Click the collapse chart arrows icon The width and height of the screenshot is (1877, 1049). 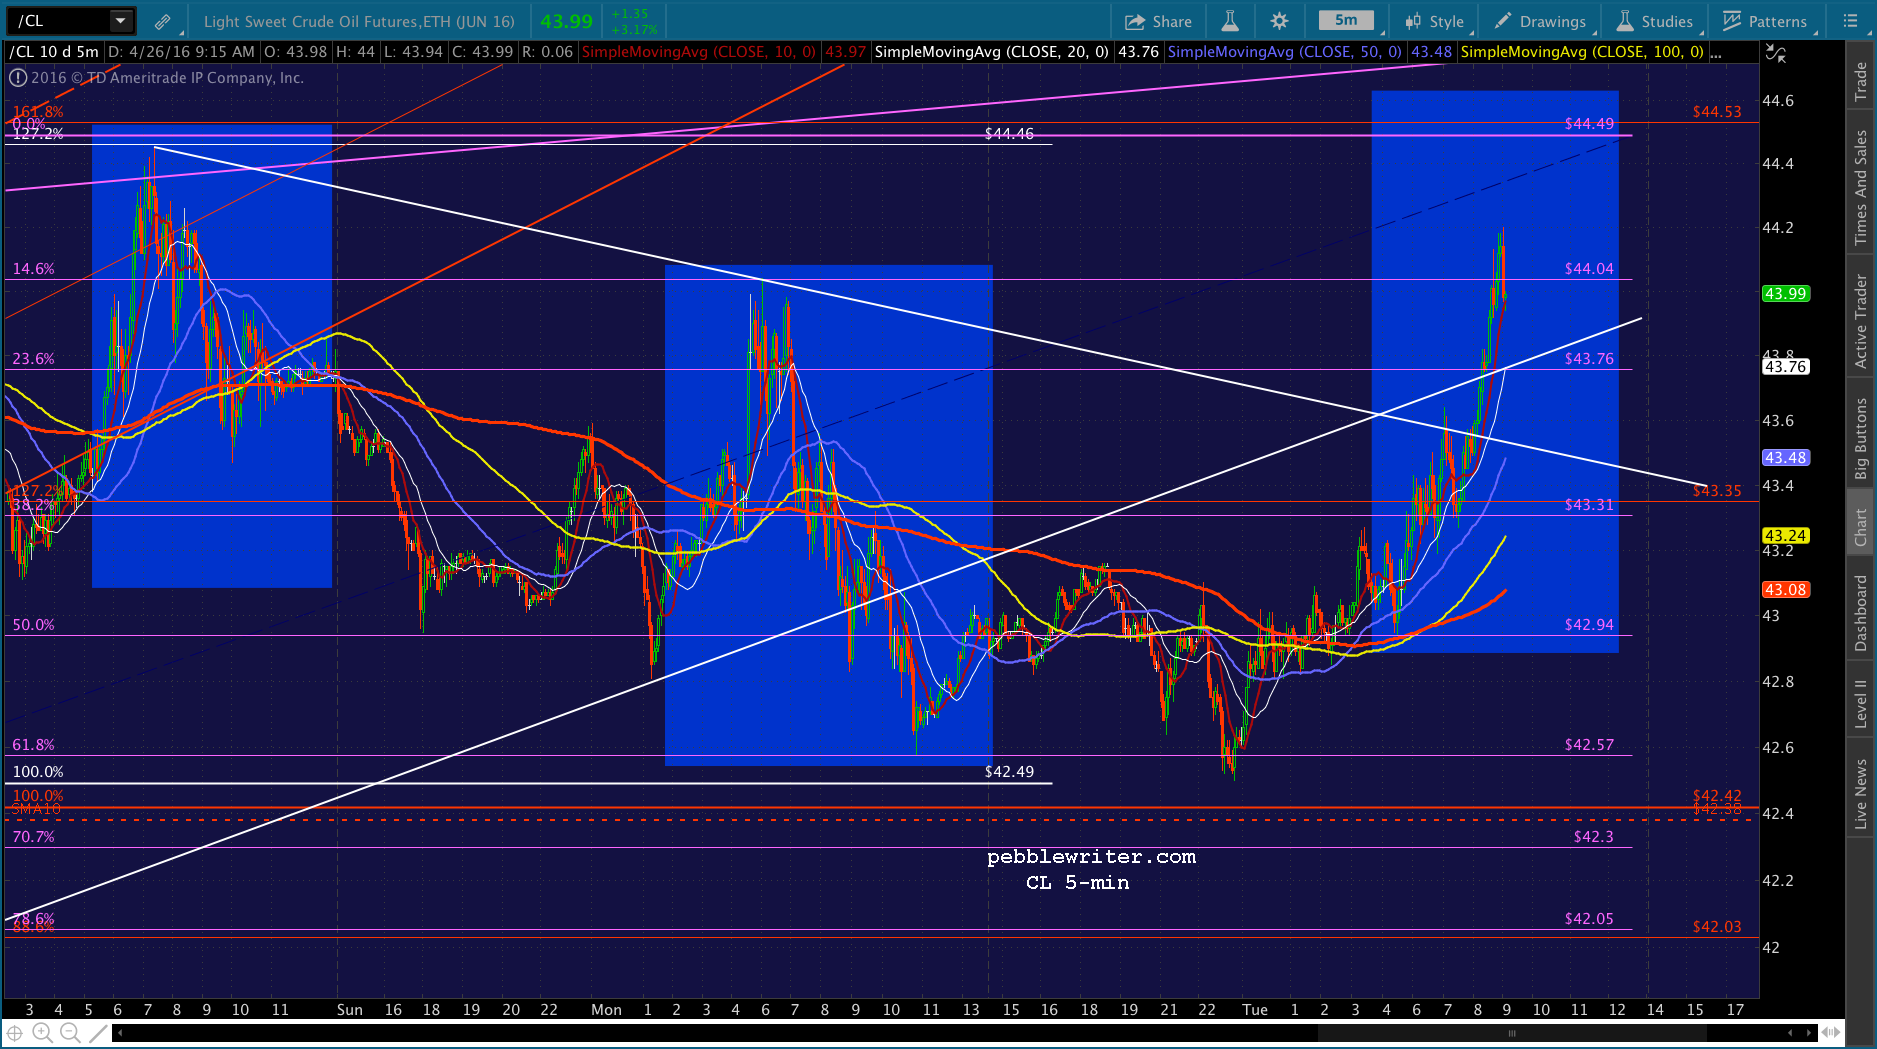coord(1775,53)
